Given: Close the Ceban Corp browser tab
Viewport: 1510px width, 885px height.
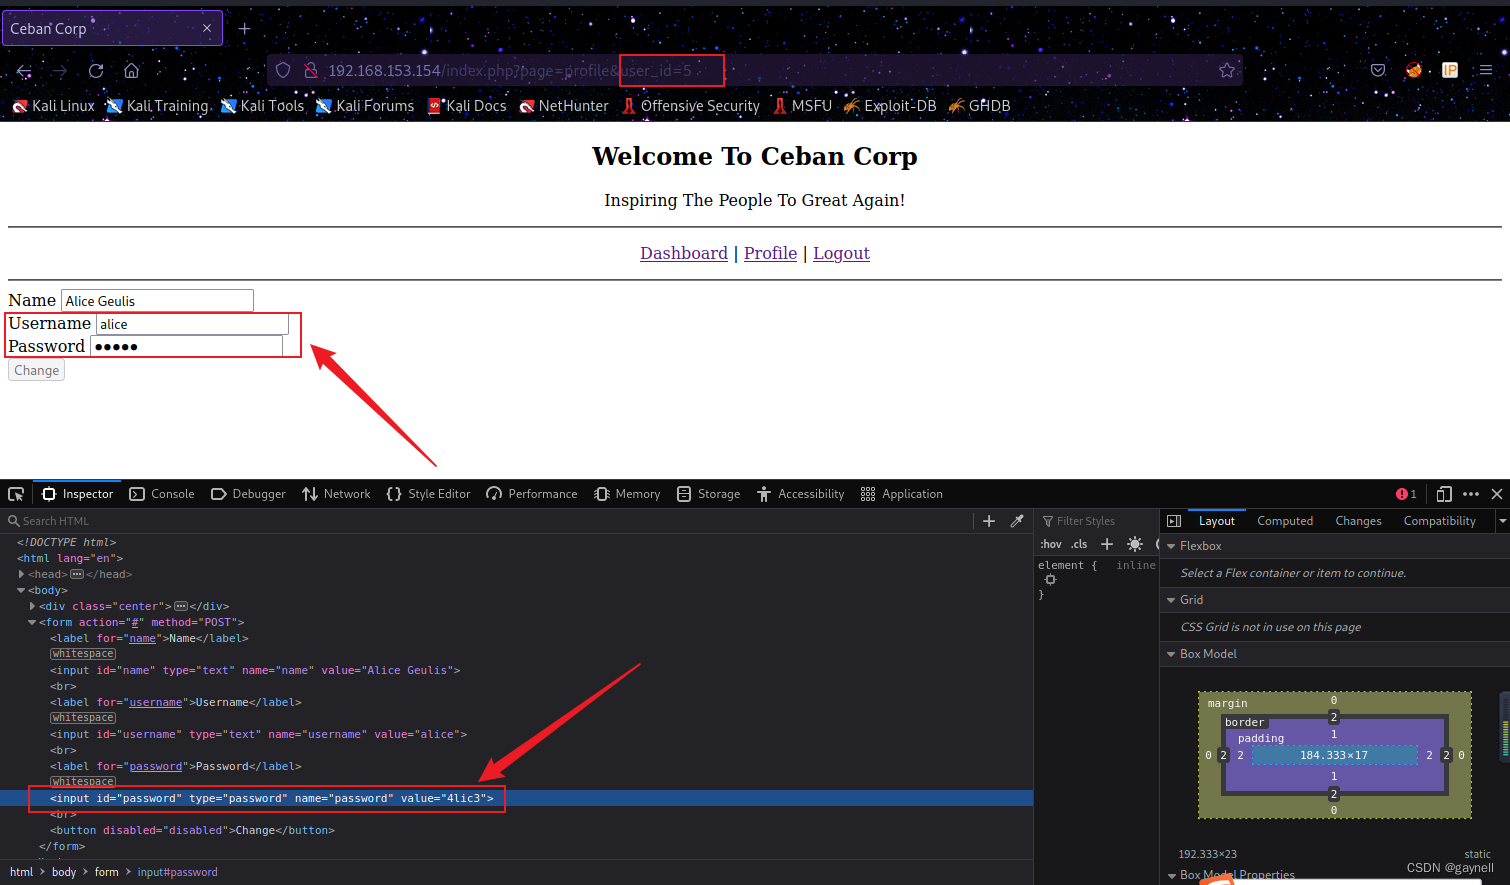Looking at the screenshot, I should point(207,28).
